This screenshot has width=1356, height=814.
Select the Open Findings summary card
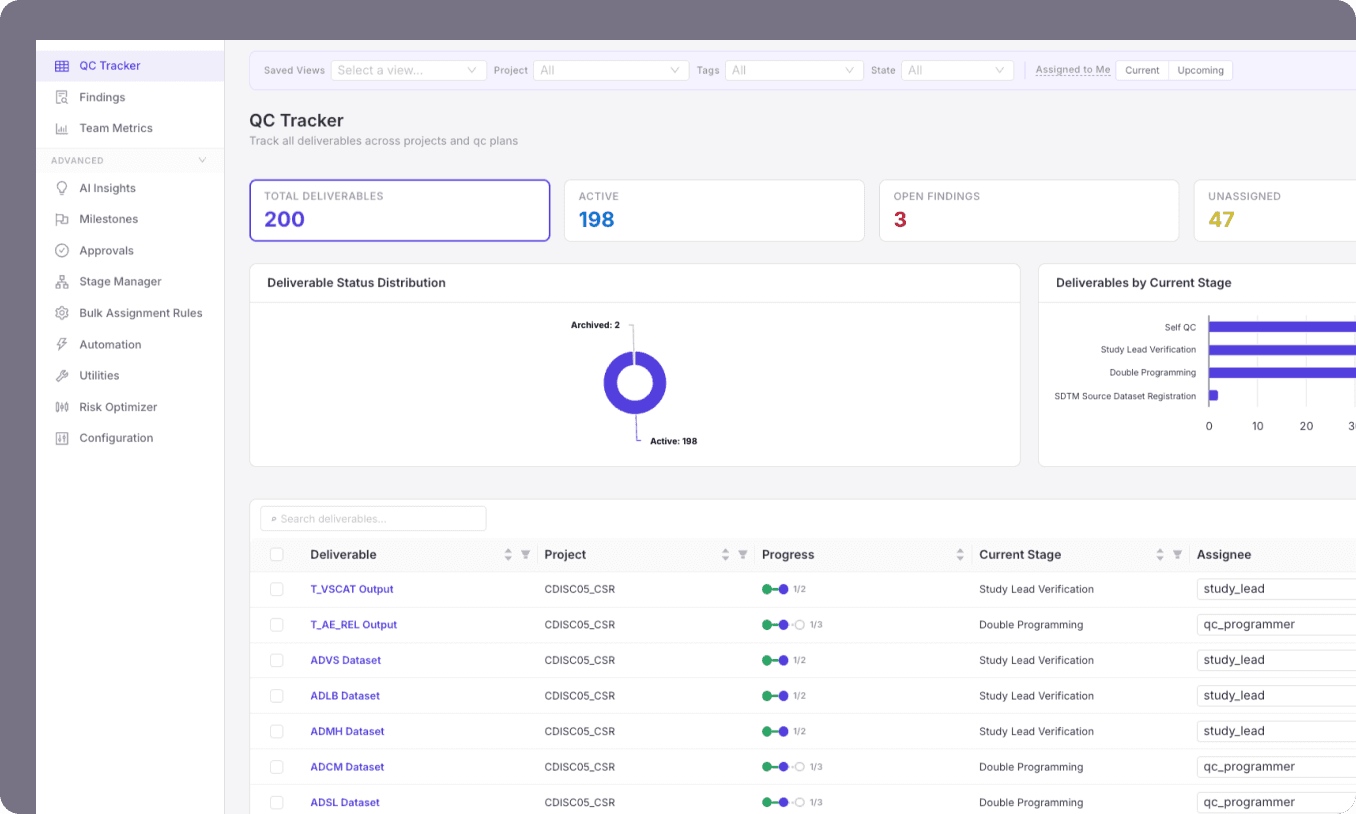coord(1029,210)
